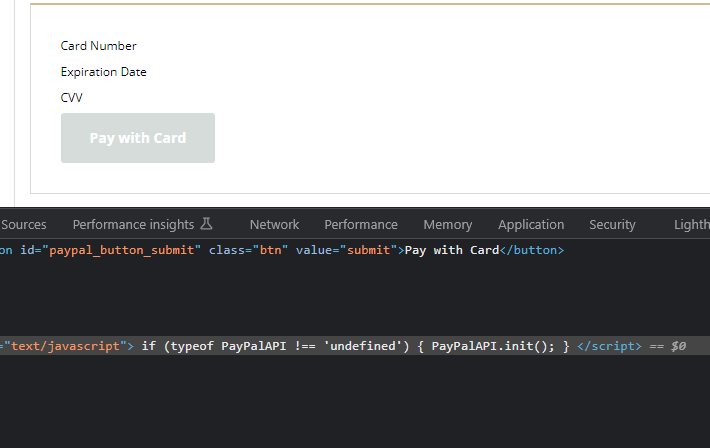
Task: Click the "text/javascript" type attribute value
Action: click(66, 346)
